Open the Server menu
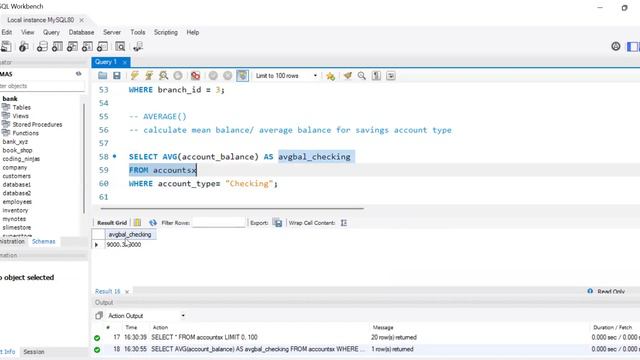Viewport: 640px width, 360px height. point(112,32)
